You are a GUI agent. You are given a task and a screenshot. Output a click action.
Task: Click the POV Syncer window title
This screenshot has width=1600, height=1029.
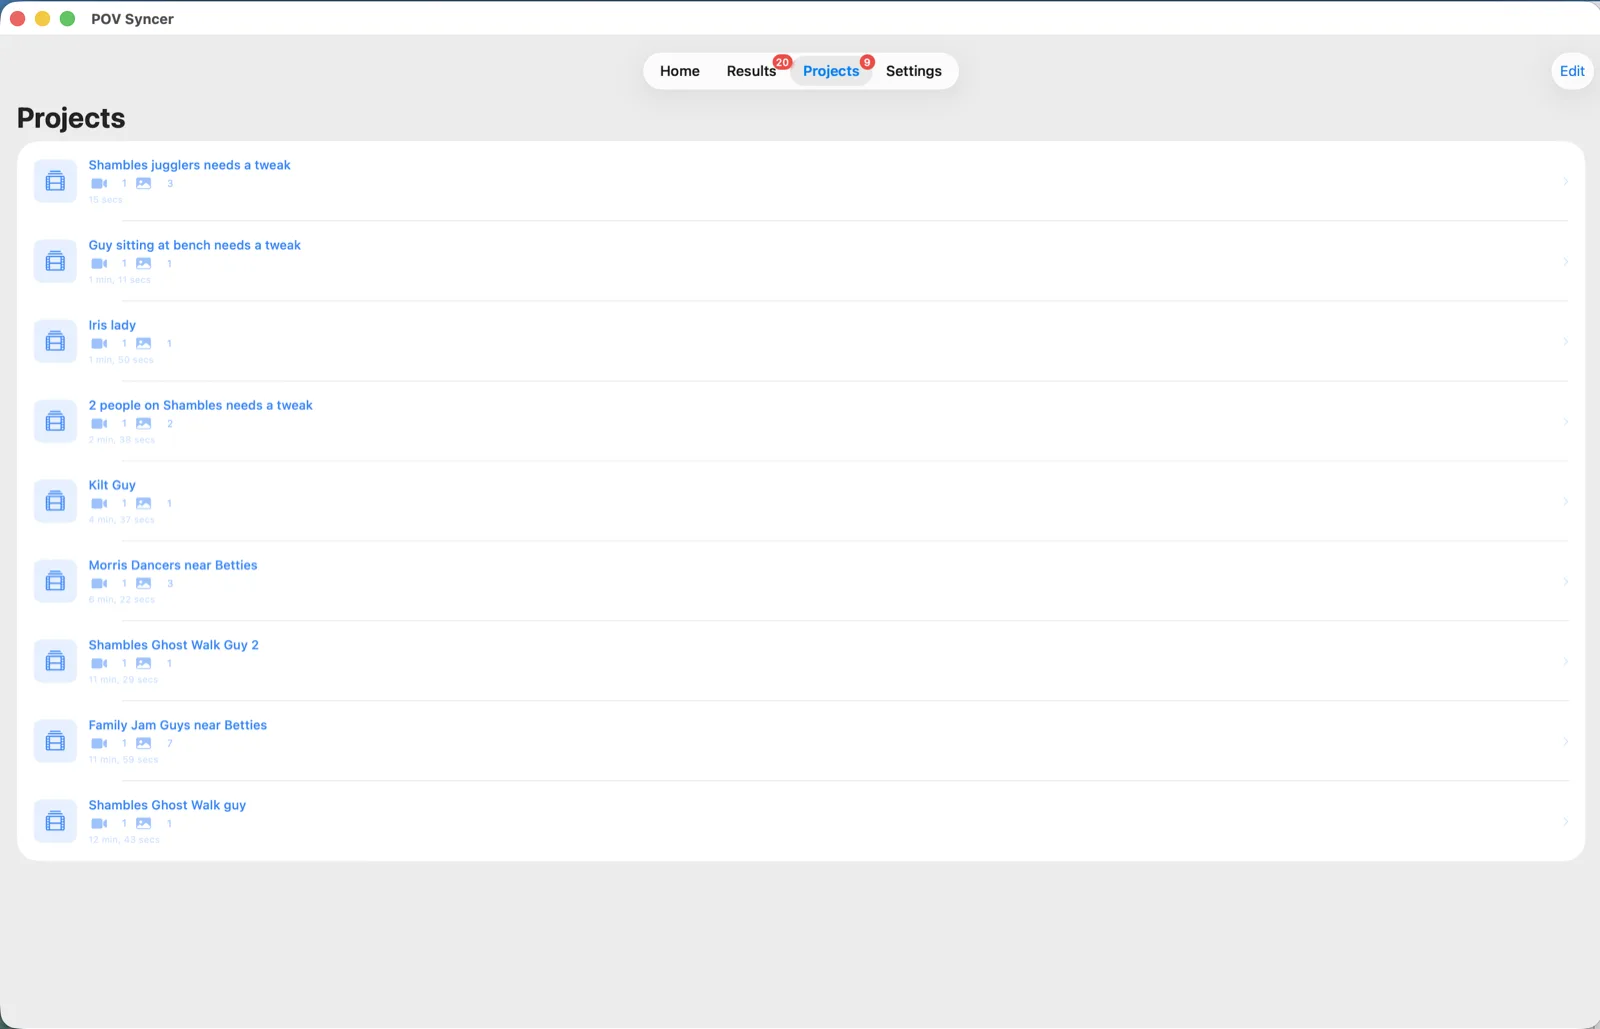point(132,19)
